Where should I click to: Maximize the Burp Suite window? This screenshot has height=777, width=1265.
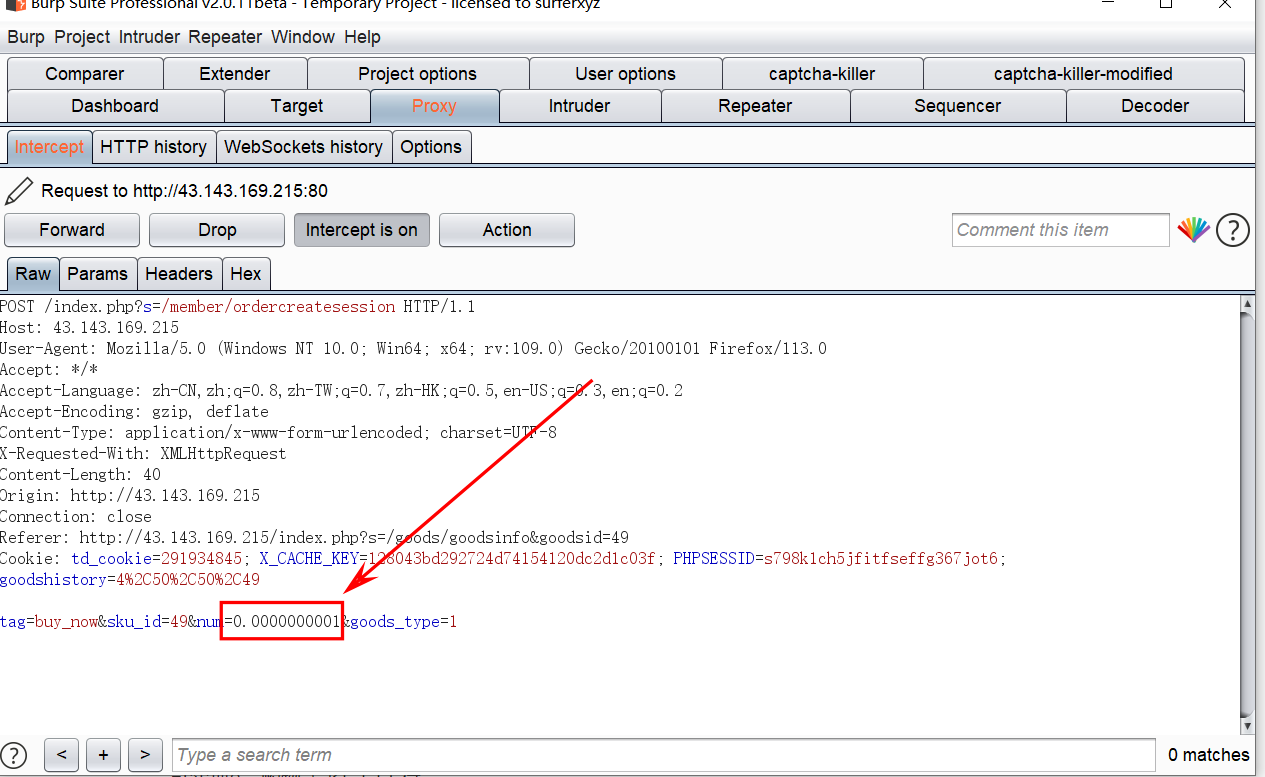pyautogui.click(x=1166, y=4)
